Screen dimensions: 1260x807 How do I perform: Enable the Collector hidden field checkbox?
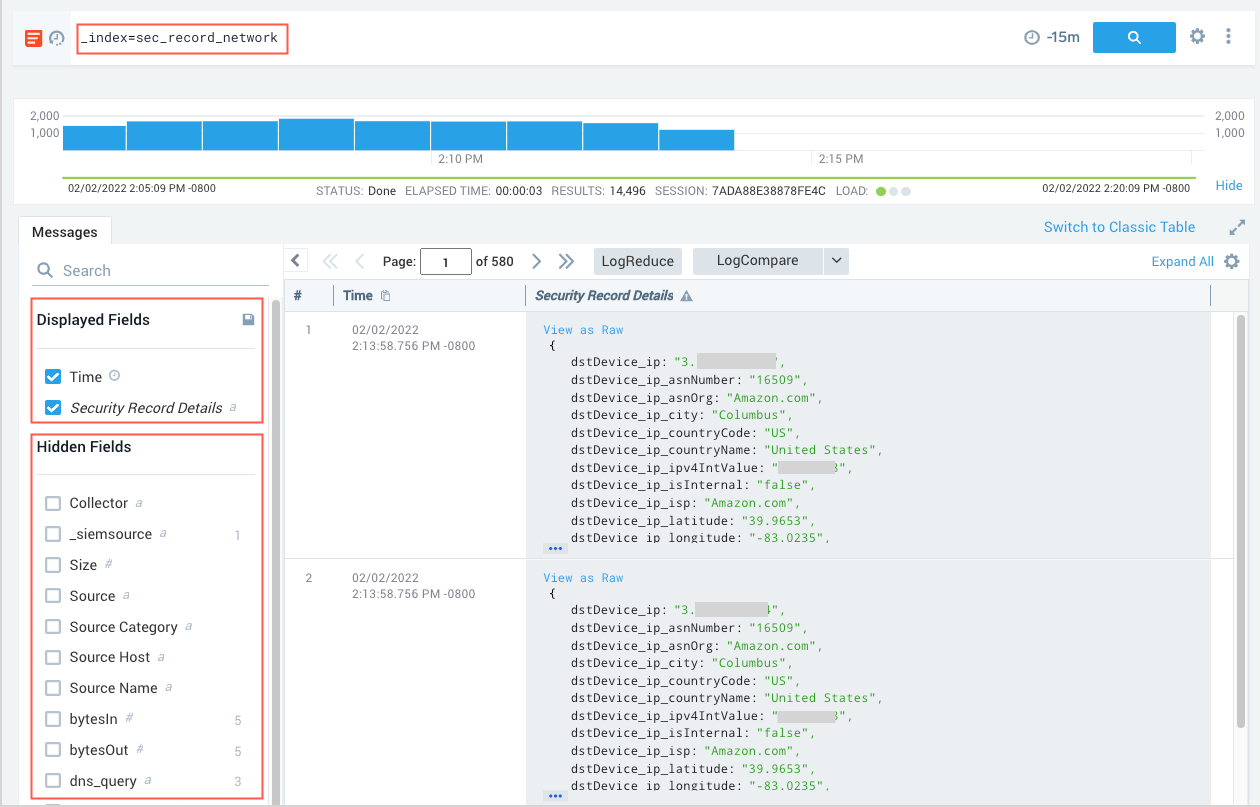point(54,503)
